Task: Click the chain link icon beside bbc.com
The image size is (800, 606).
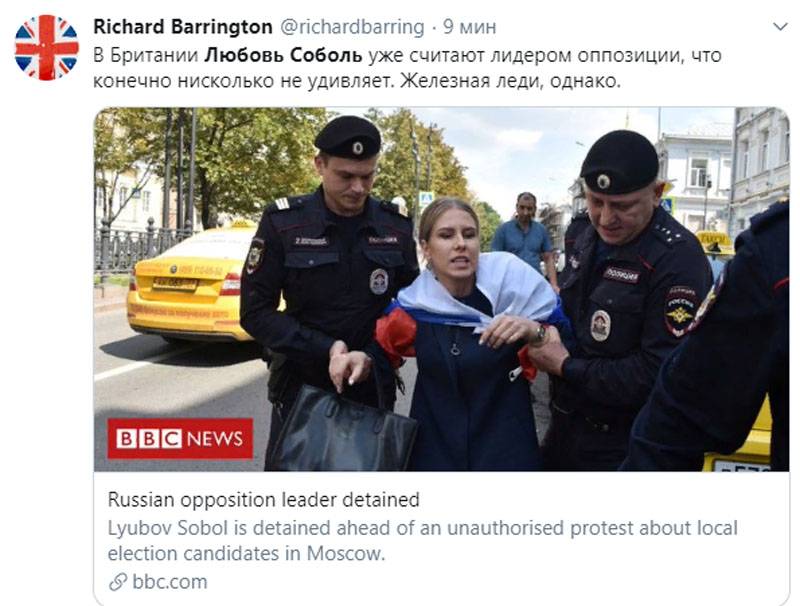Action: pos(117,582)
